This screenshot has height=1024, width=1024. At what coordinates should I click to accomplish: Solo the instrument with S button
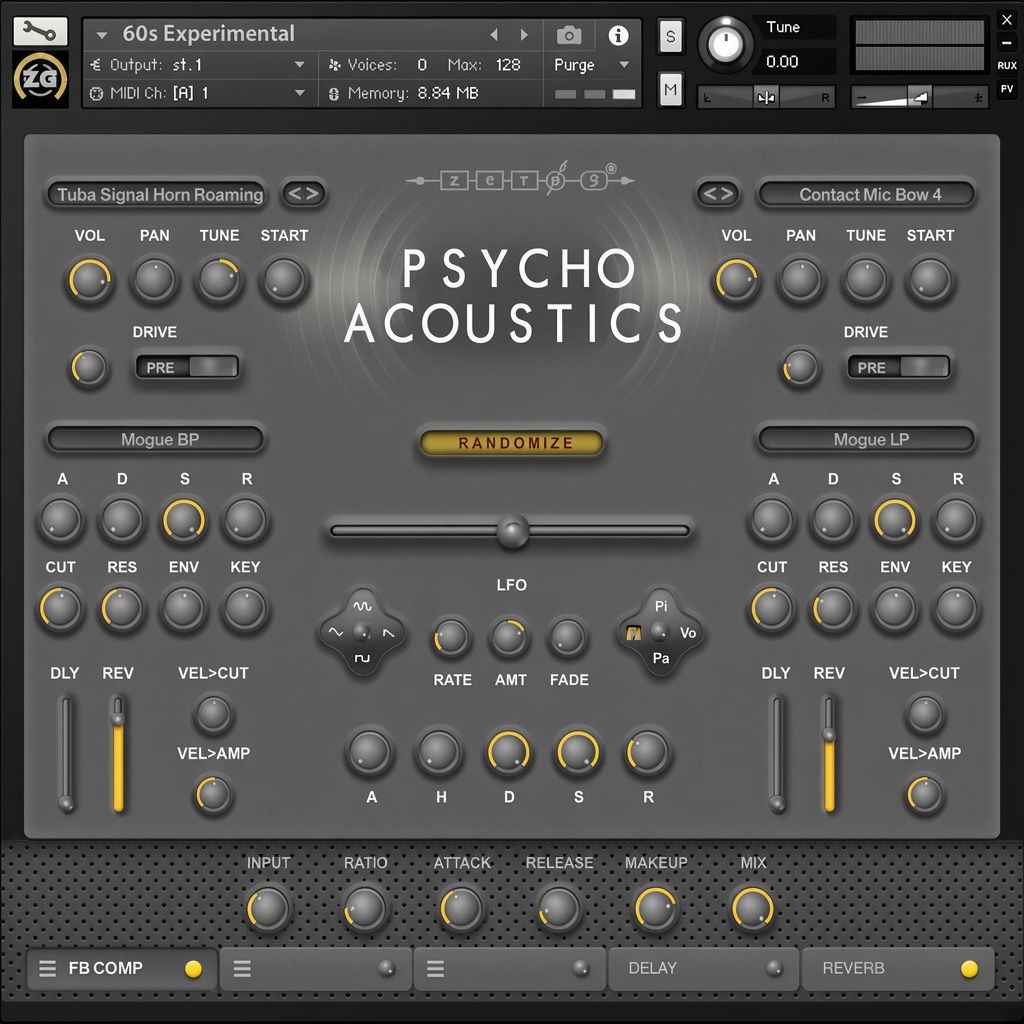[x=671, y=37]
